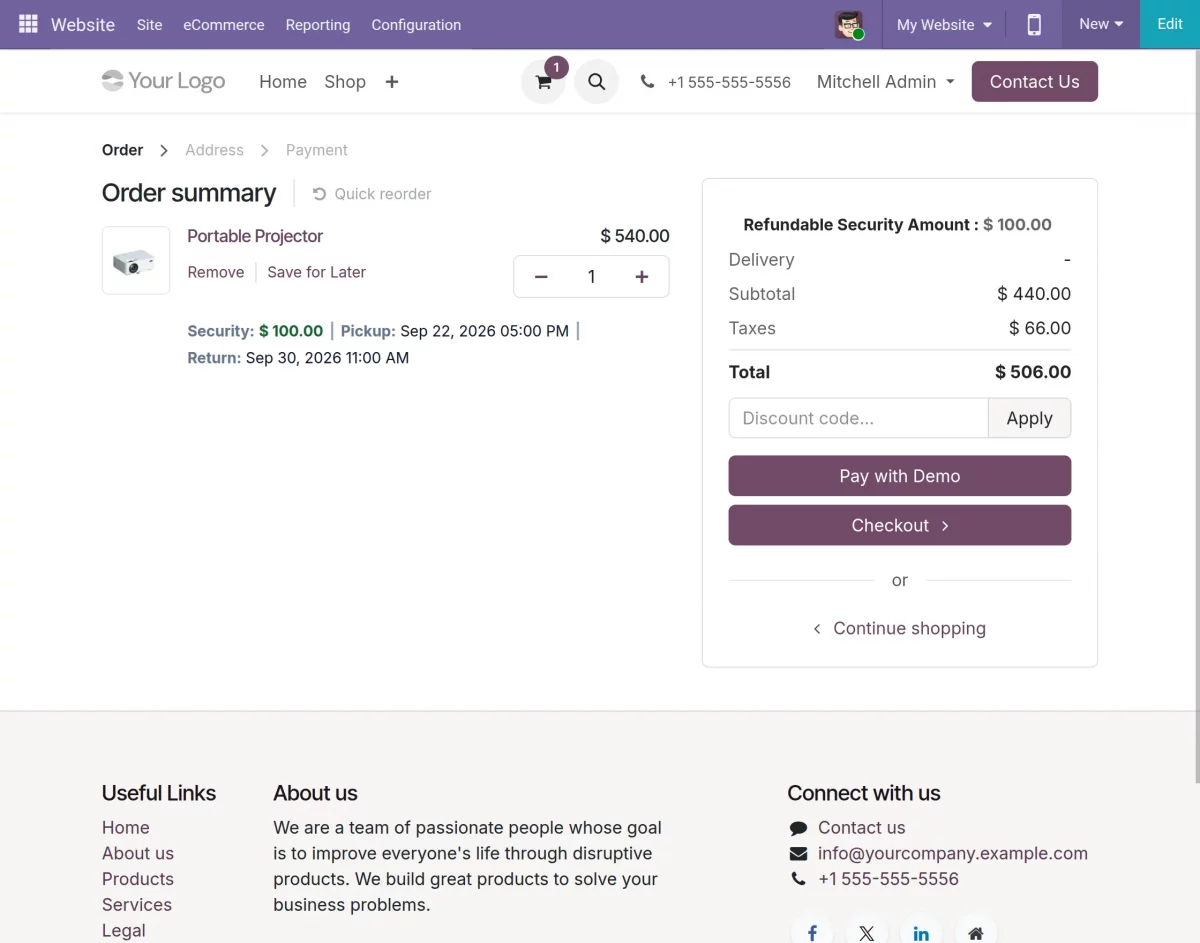Click the Facebook social icon

pyautogui.click(x=813, y=933)
